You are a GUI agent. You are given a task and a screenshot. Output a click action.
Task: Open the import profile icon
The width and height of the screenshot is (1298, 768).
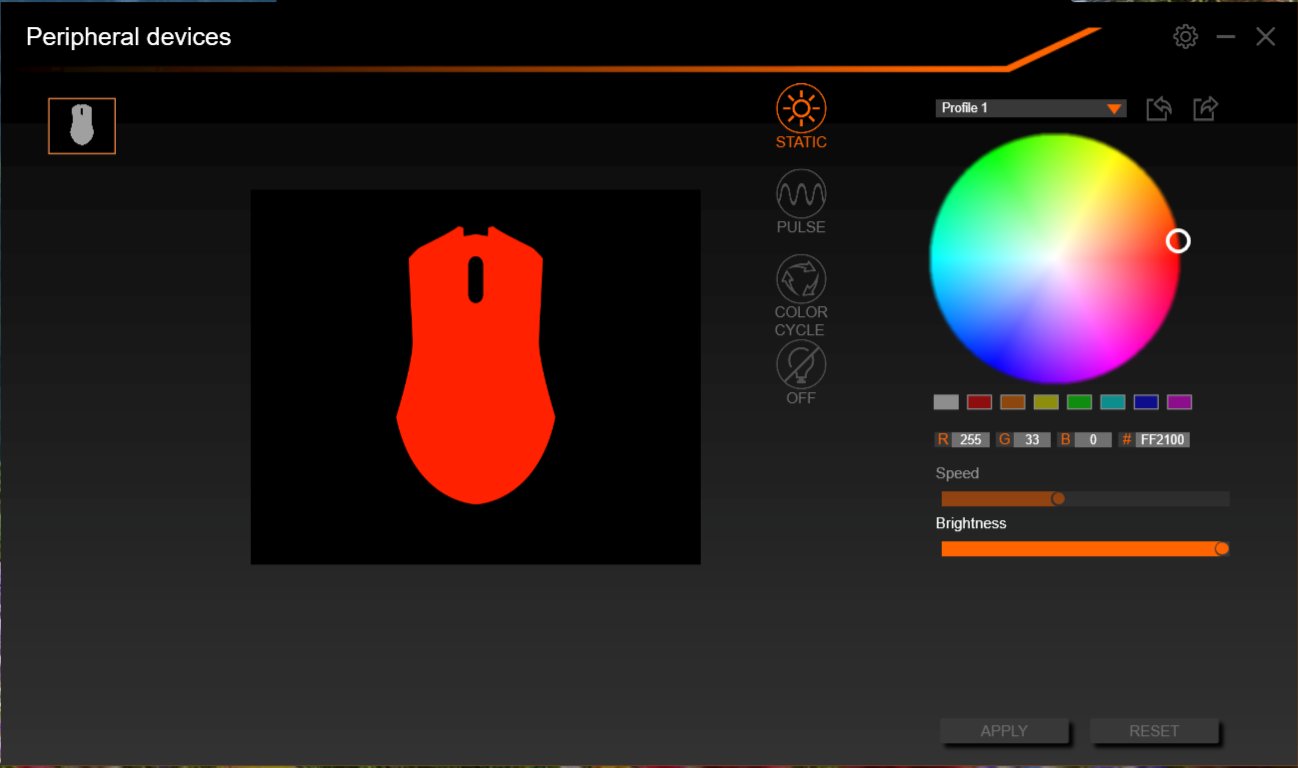1158,108
